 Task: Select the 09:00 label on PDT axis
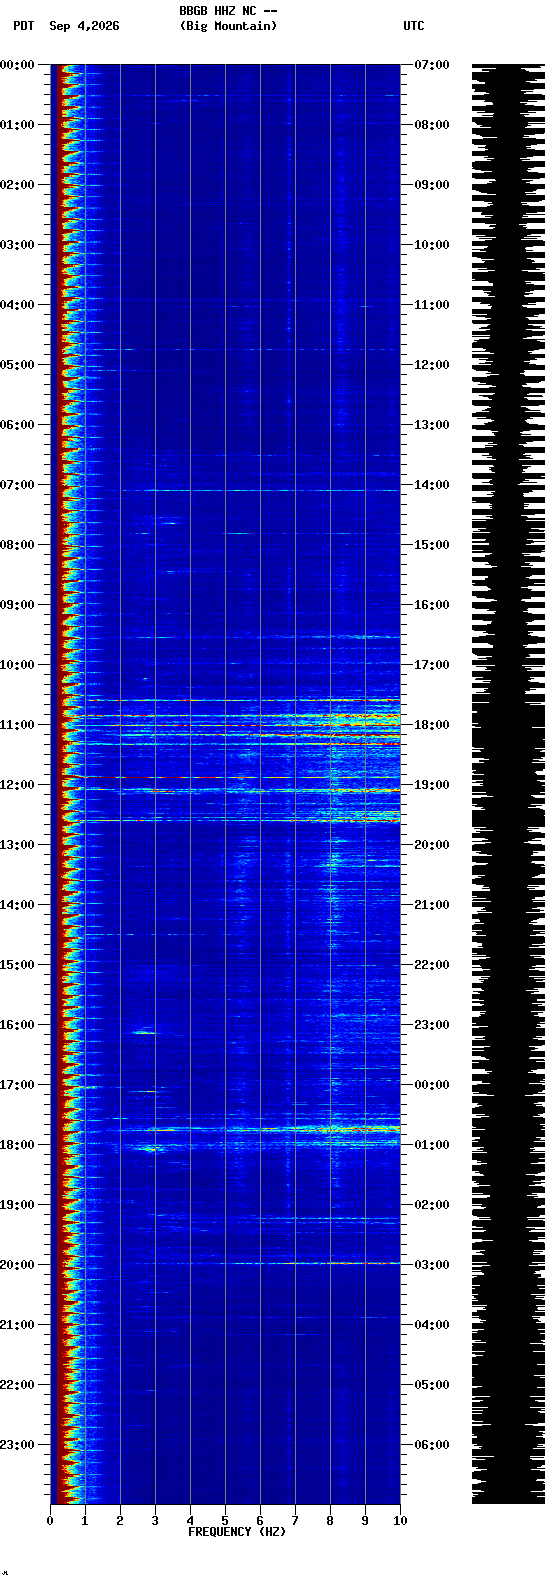pyautogui.click(x=17, y=605)
